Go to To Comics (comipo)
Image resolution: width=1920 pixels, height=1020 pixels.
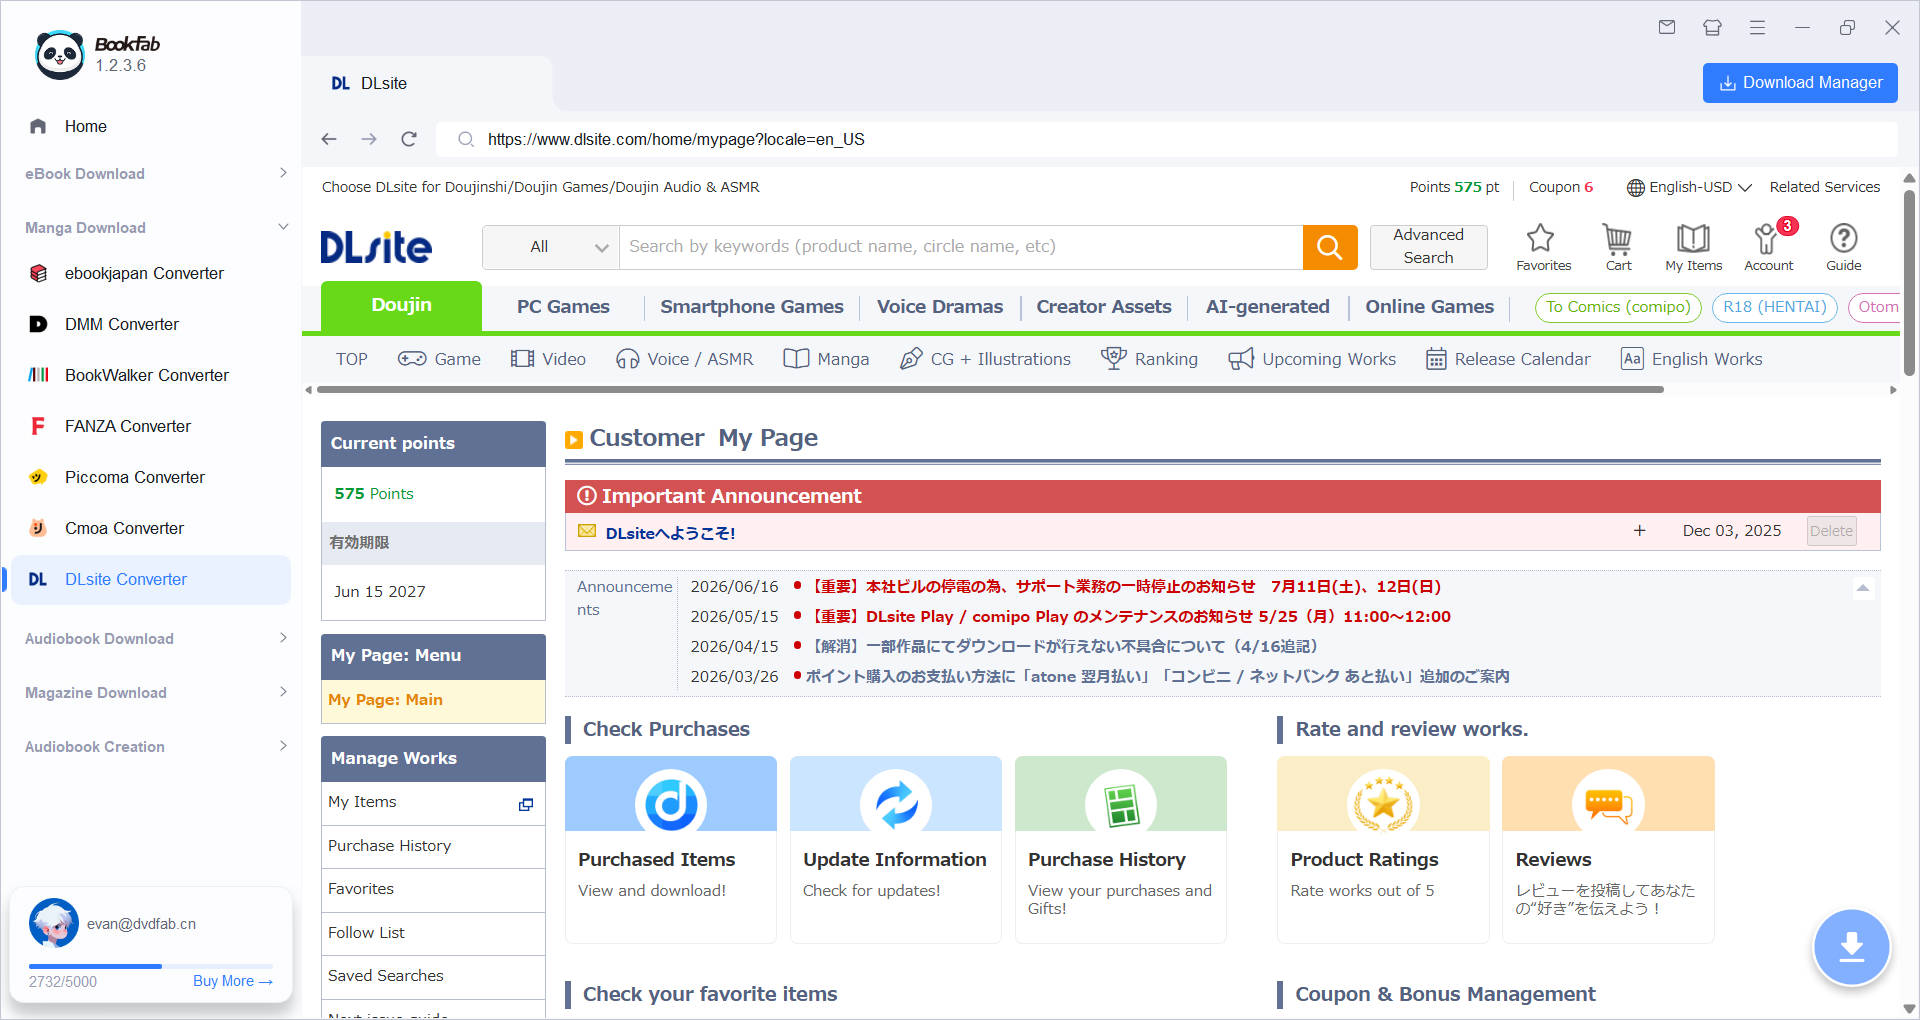click(x=1618, y=307)
